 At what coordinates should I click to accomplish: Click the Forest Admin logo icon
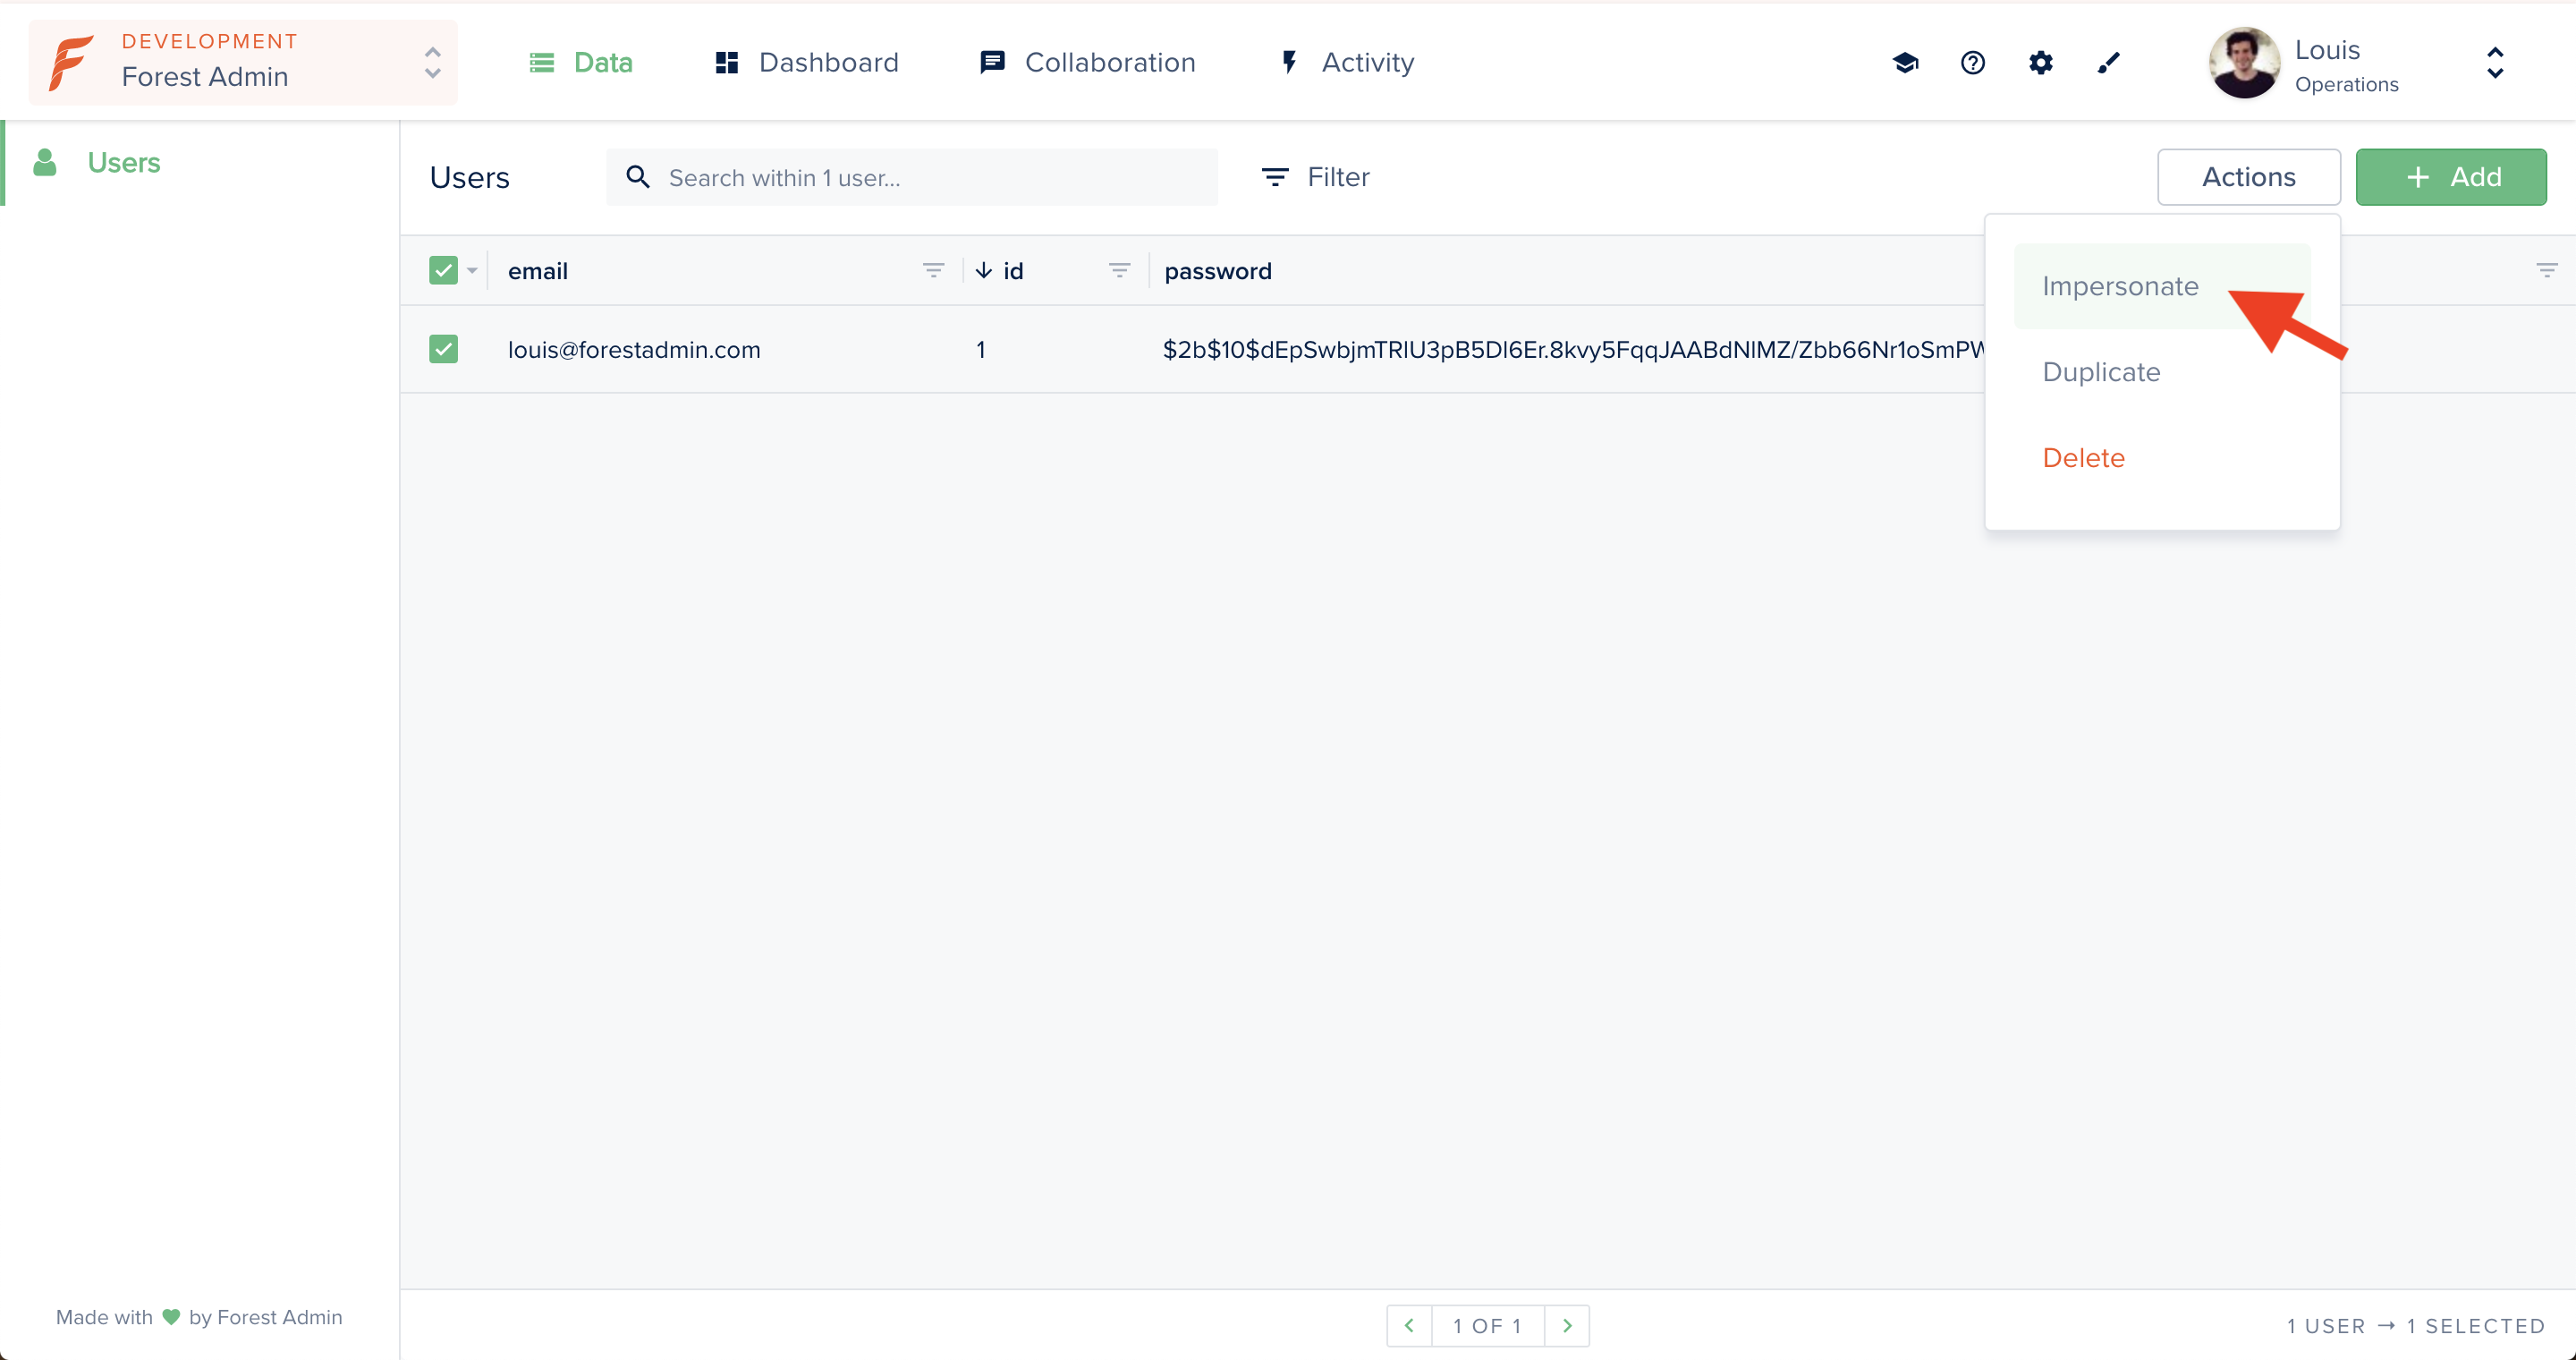71,62
